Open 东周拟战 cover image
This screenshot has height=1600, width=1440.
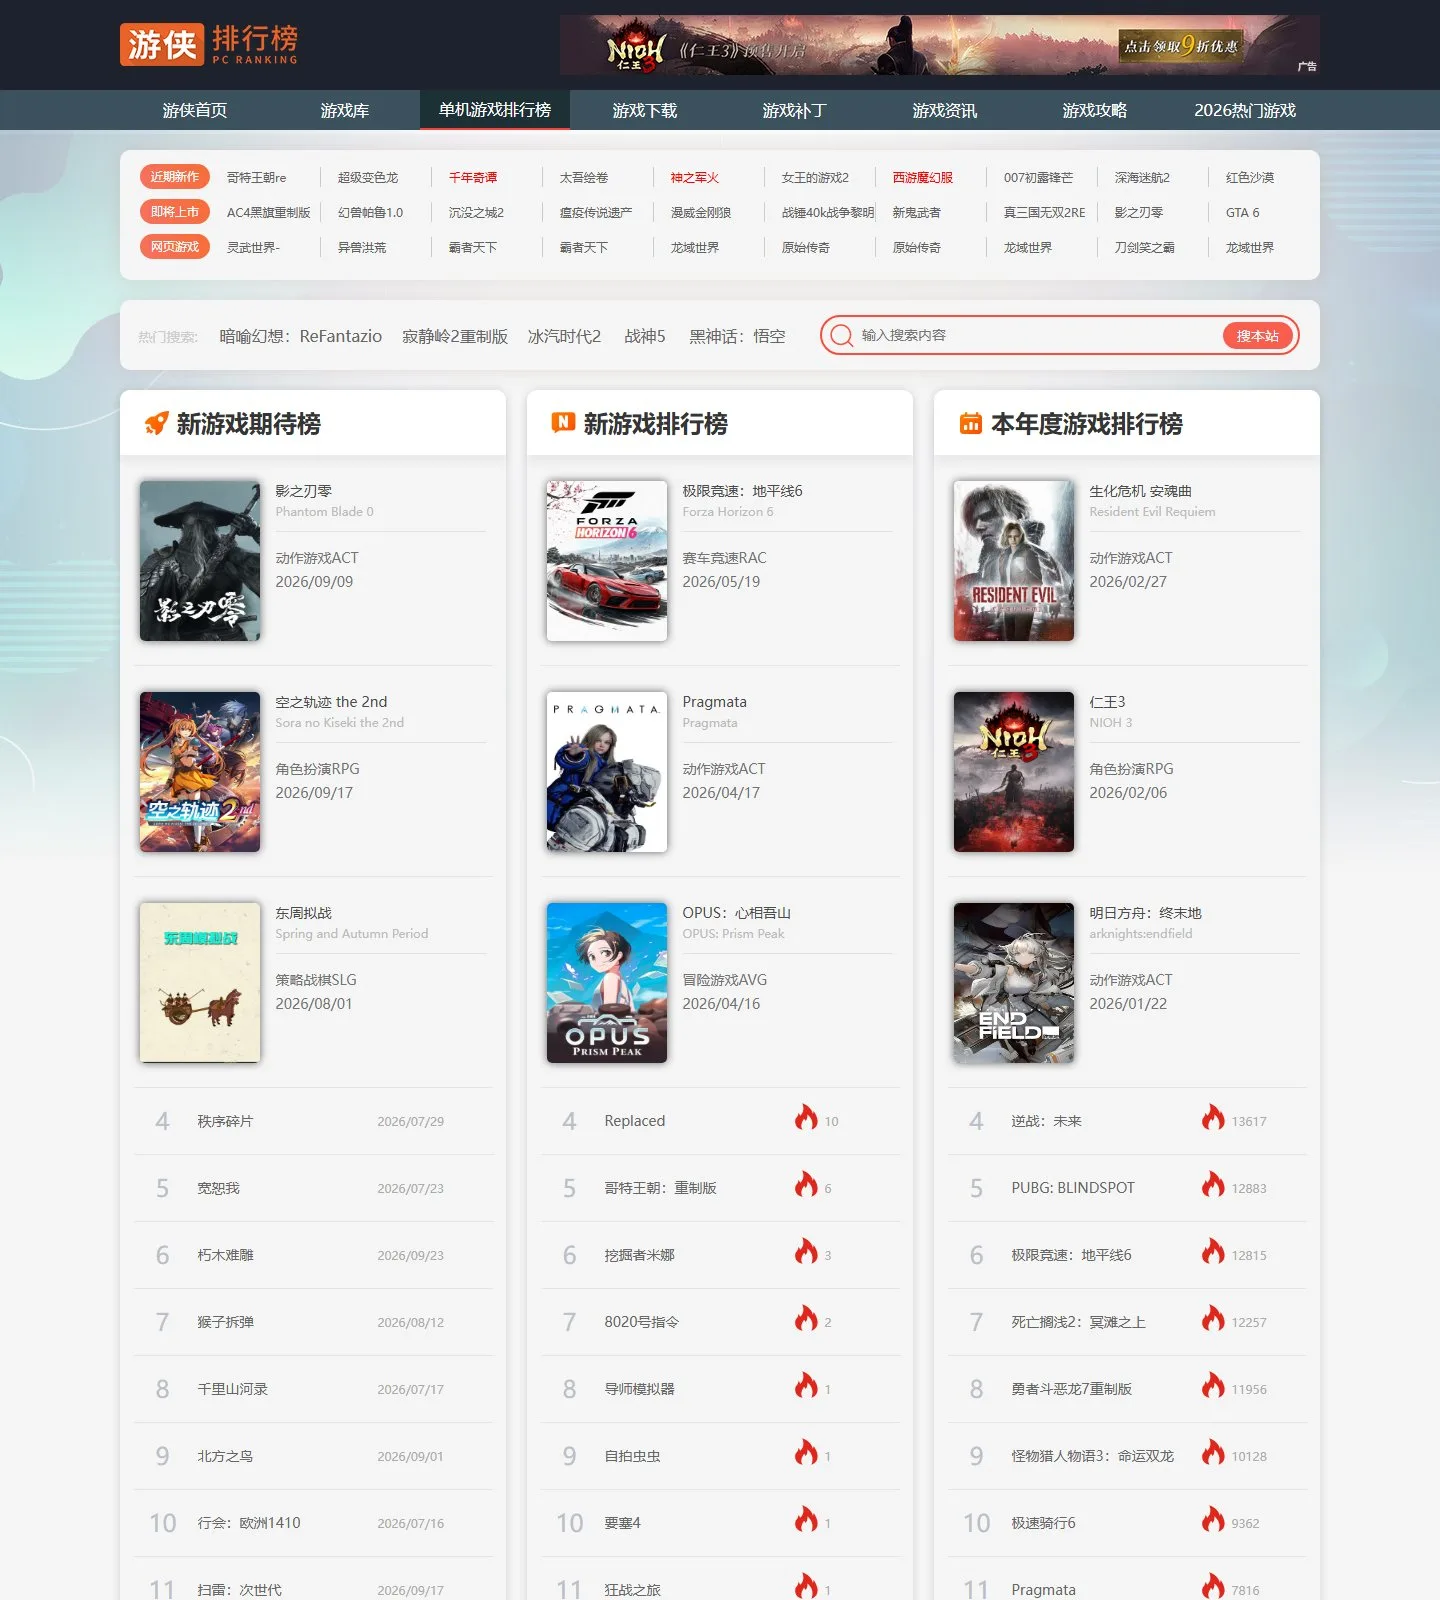coord(200,983)
